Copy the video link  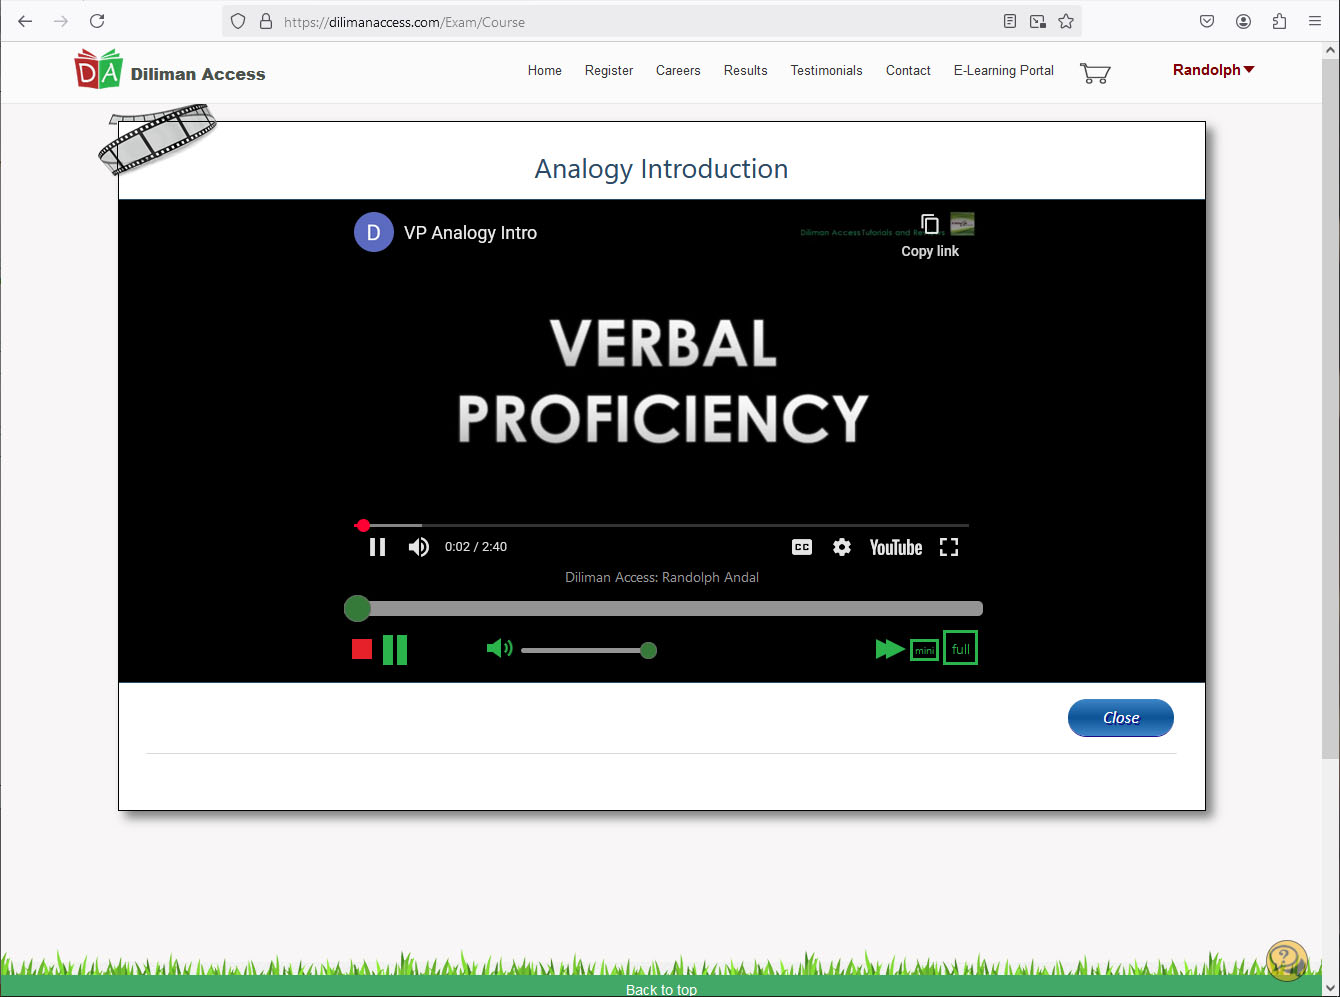pos(930,235)
